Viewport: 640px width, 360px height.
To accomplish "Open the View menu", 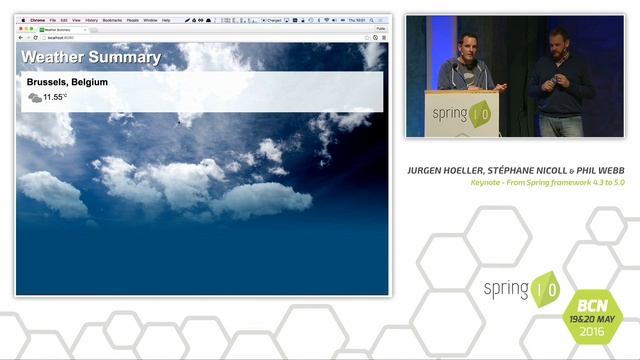I will 76,20.
